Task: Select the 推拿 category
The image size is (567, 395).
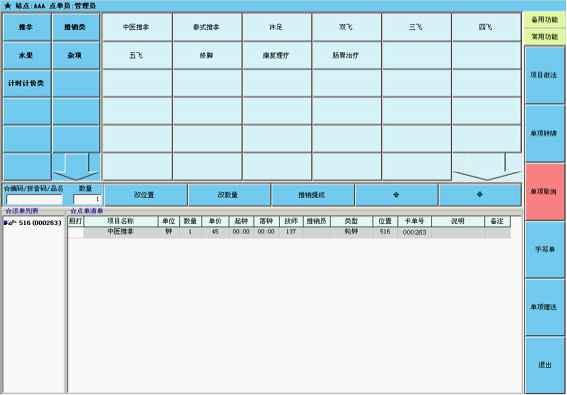Action: pyautogui.click(x=27, y=27)
